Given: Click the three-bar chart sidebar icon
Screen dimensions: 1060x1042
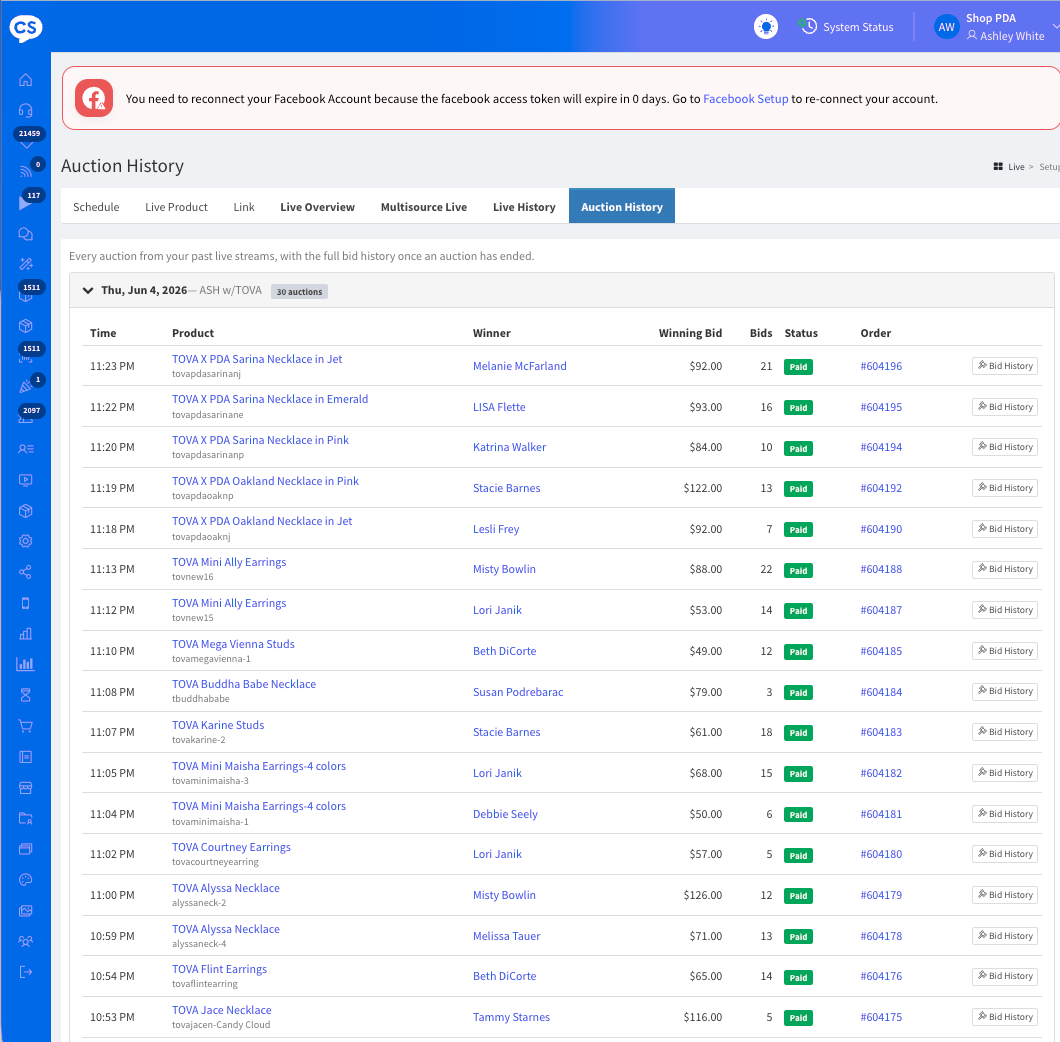Looking at the screenshot, I should point(26,634).
